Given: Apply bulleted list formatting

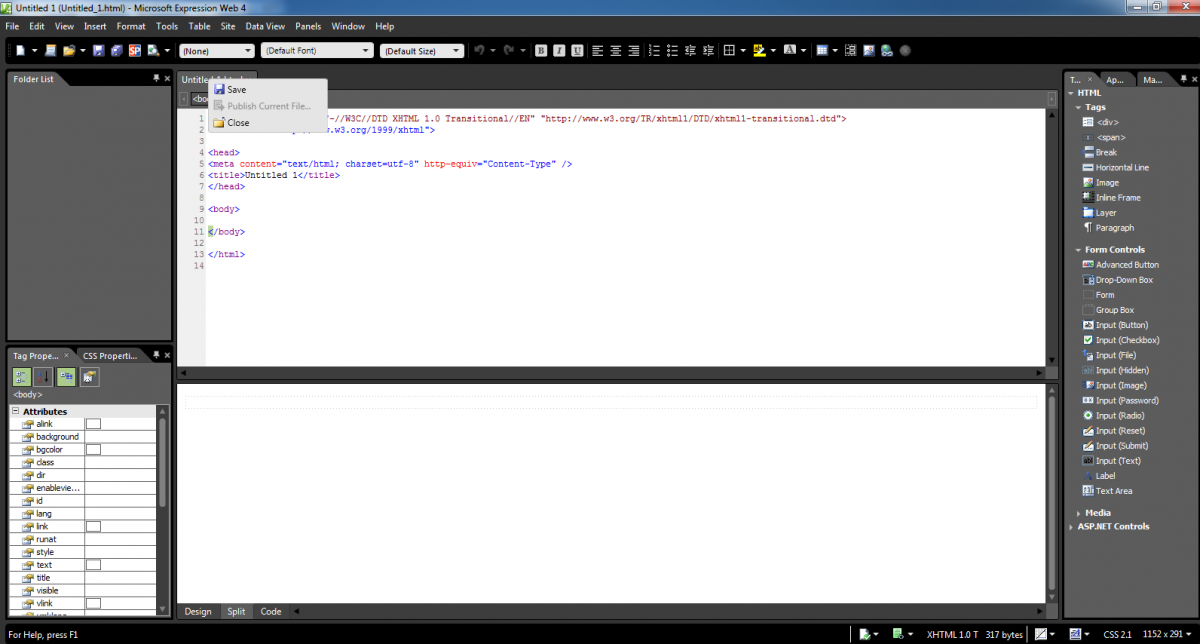Looking at the screenshot, I should tap(673, 50).
